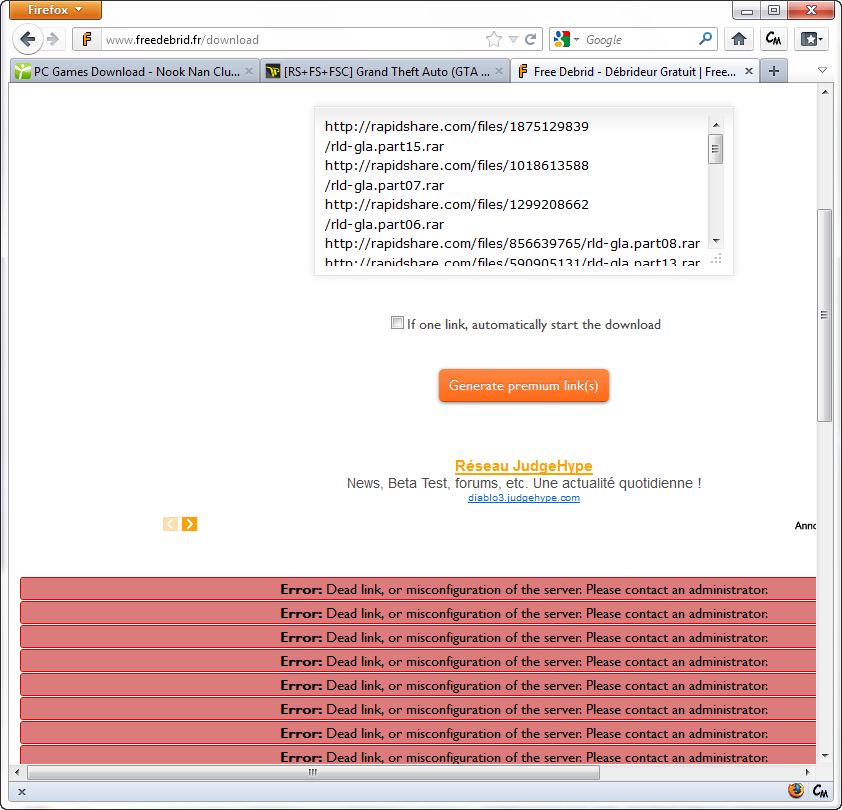
Task: Open the address bar history dropdown
Action: [x=513, y=39]
